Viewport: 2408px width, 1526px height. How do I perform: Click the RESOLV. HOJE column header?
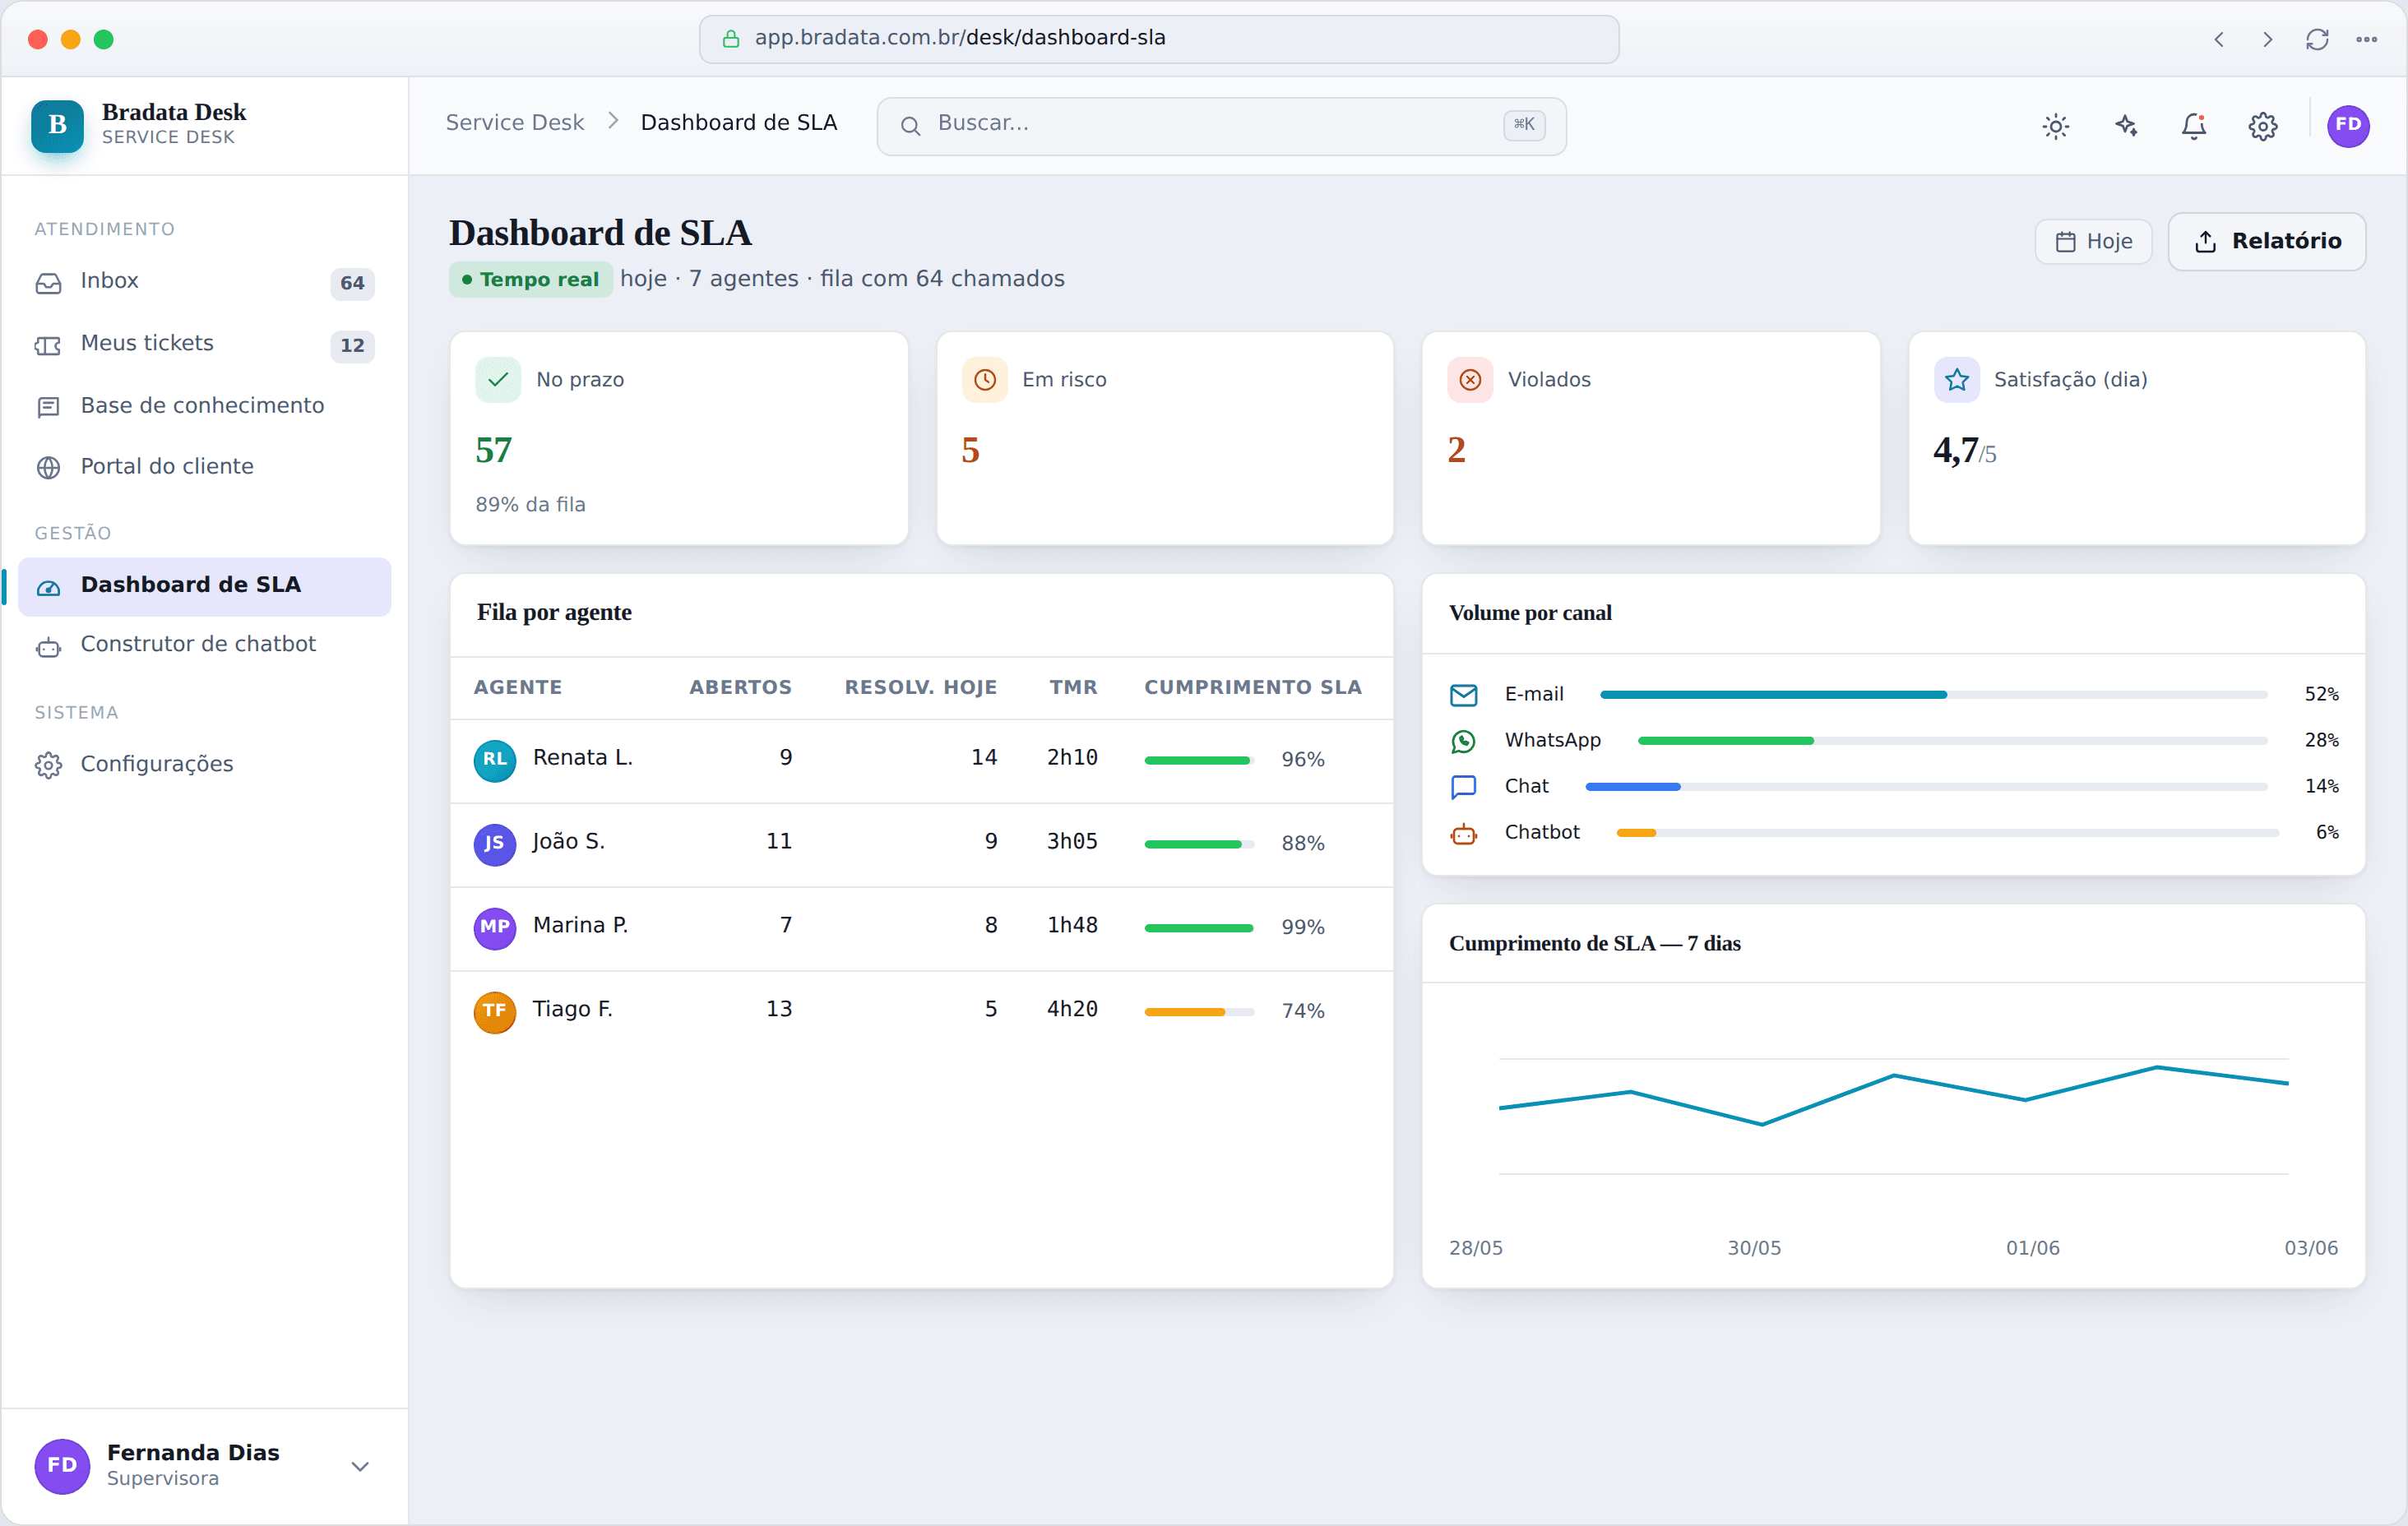tap(920, 687)
